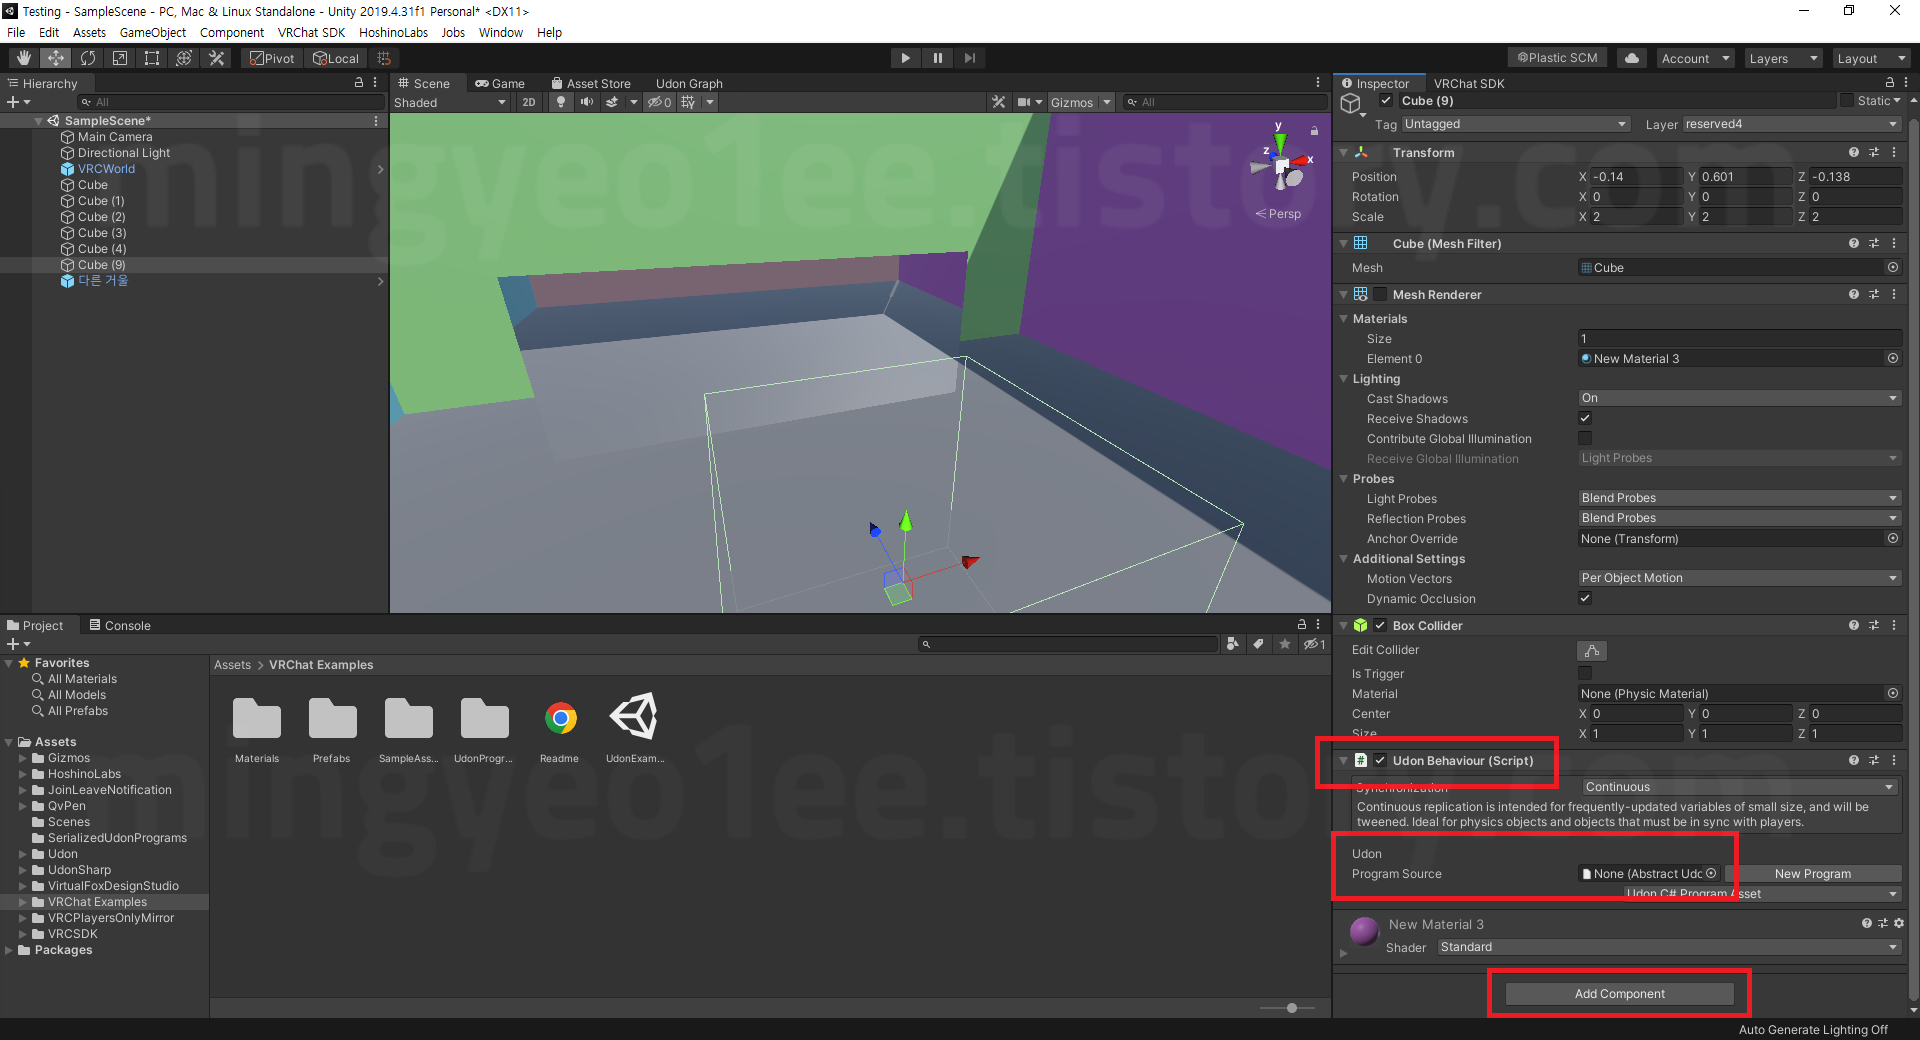The width and height of the screenshot is (1920, 1040).
Task: Select the Rect tool
Action: click(x=152, y=58)
